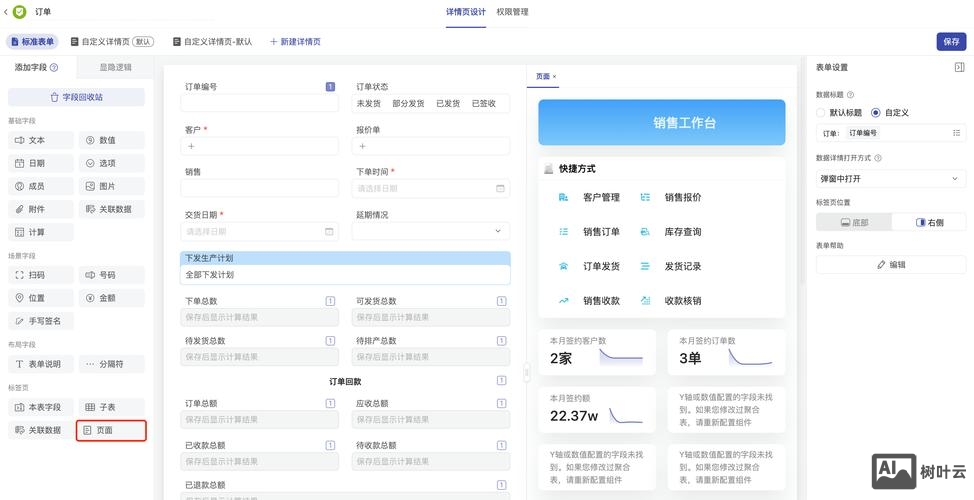
Task: Open 客户管理 shortcut
Action: 590,198
